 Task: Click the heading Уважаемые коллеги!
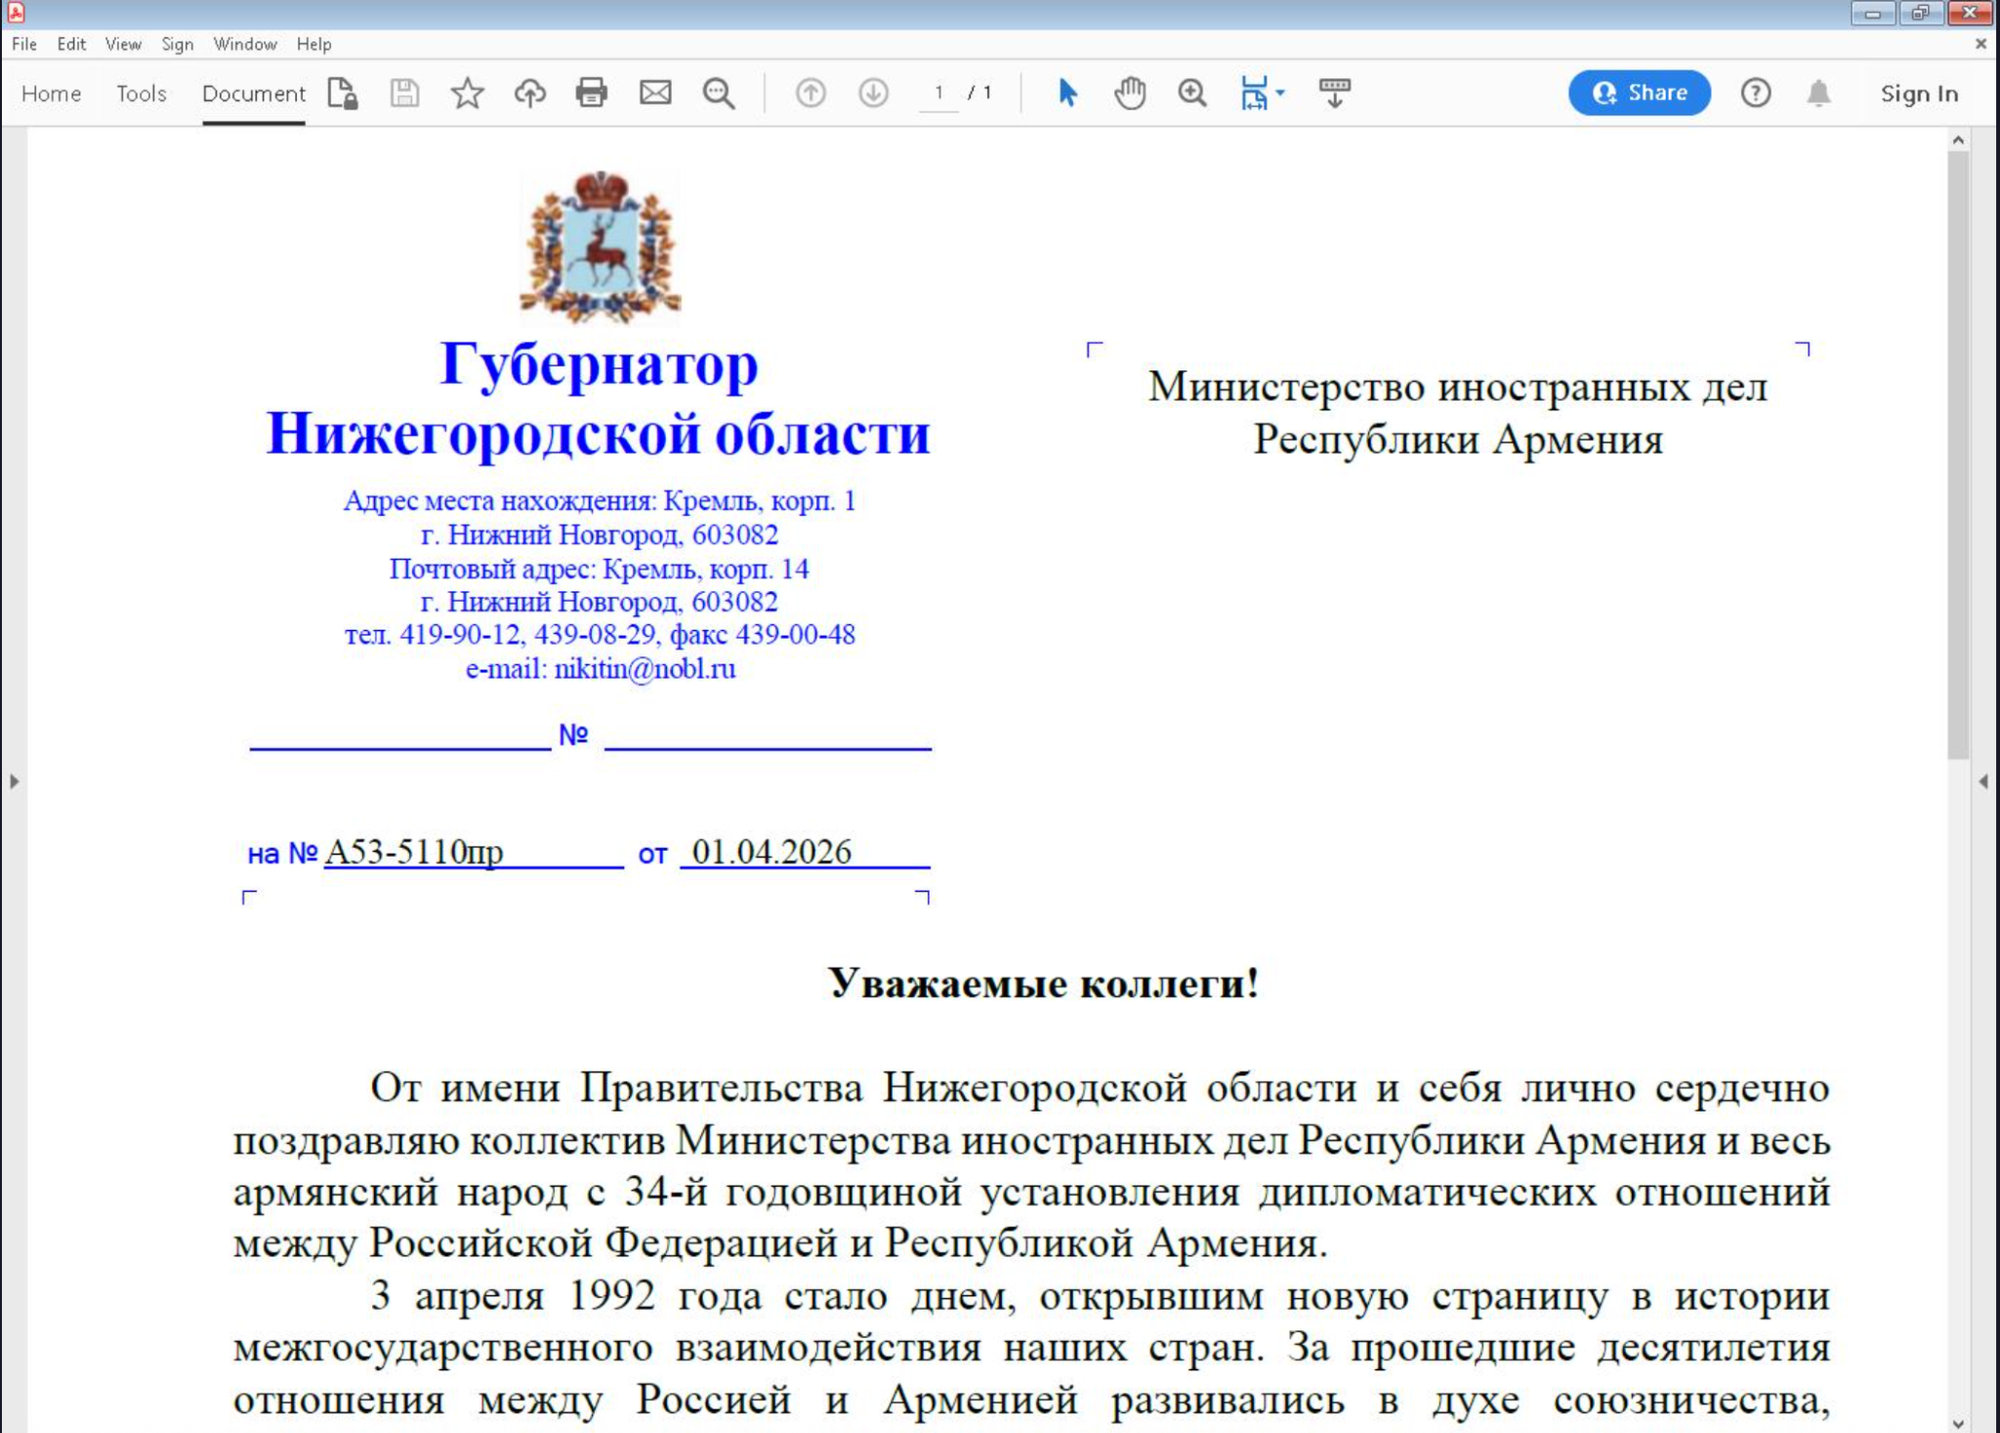tap(1043, 984)
